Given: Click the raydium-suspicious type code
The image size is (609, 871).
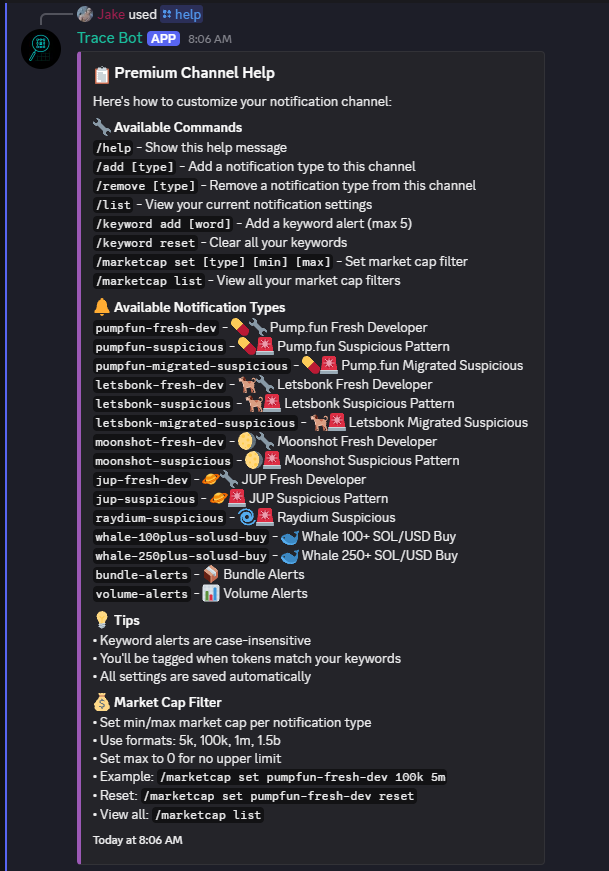Looking at the screenshot, I should click(159, 518).
